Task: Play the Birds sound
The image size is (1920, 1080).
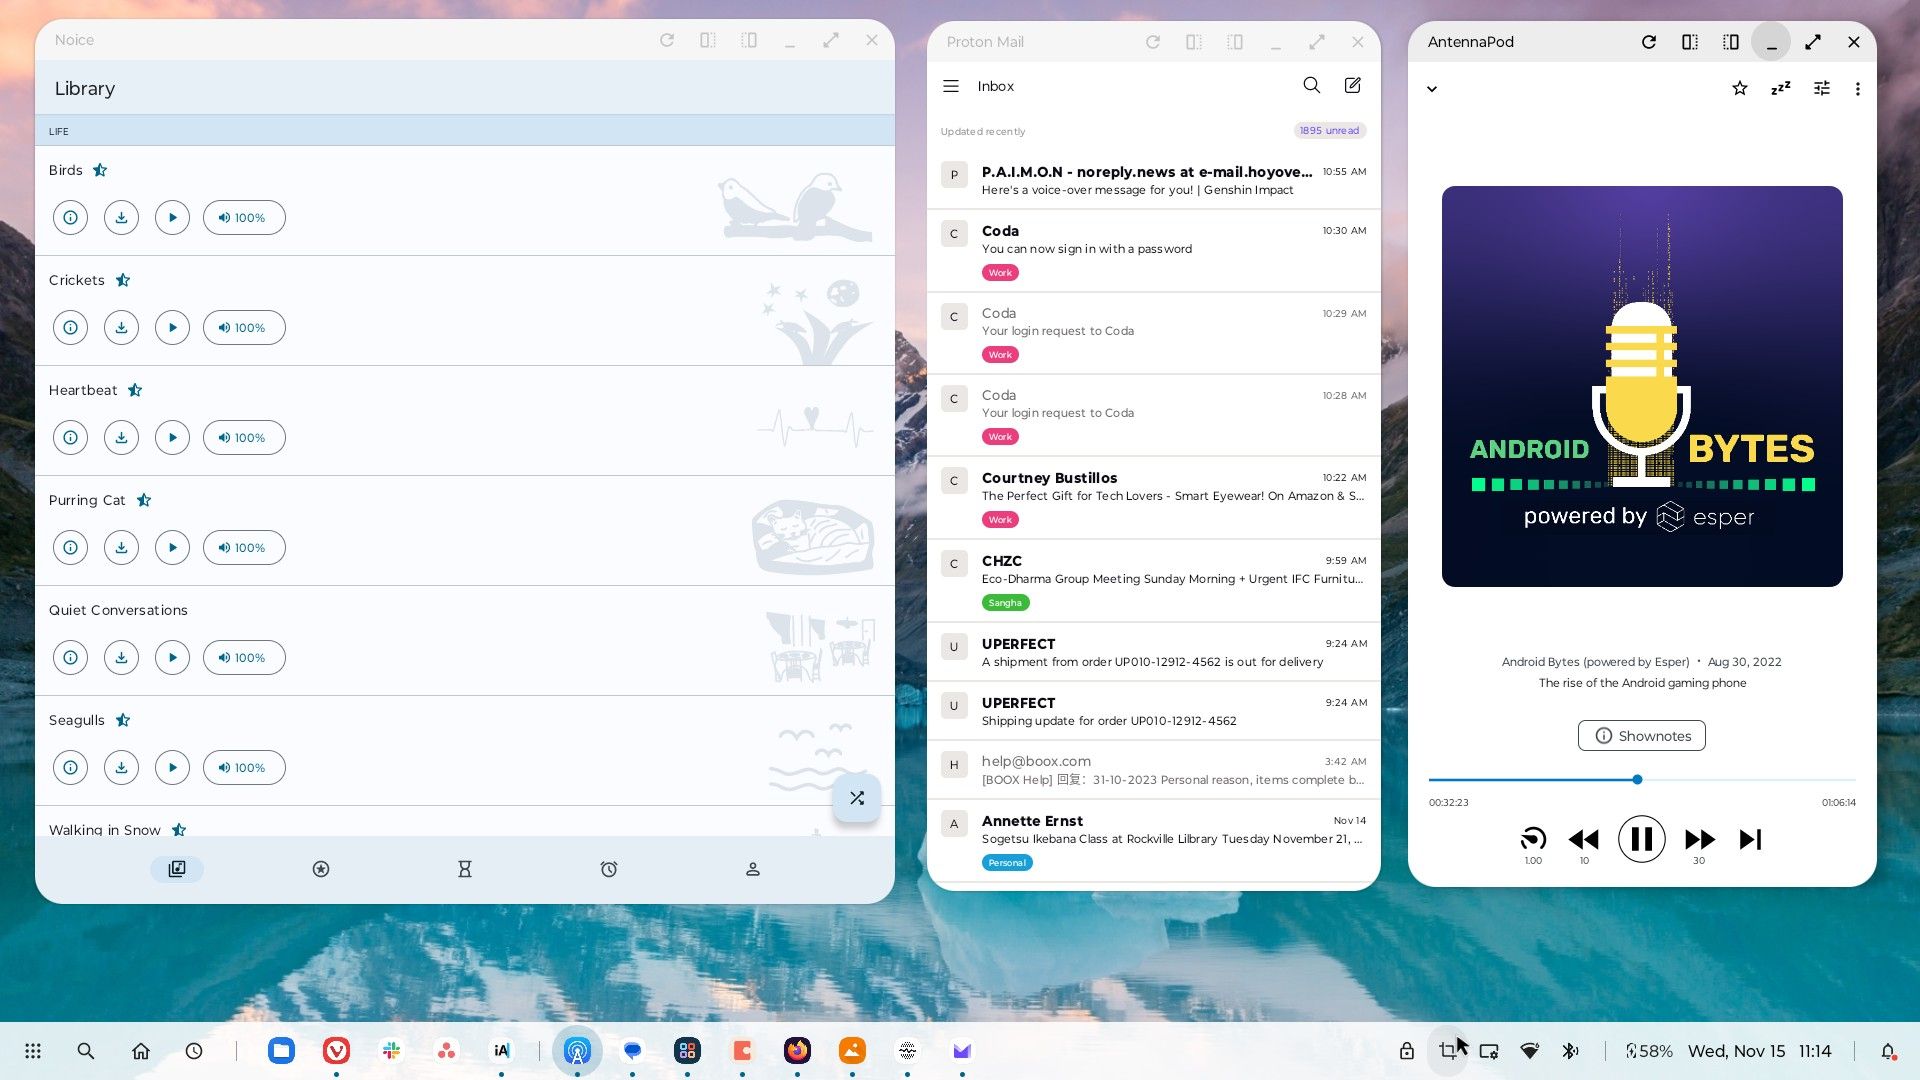Action: click(x=172, y=218)
